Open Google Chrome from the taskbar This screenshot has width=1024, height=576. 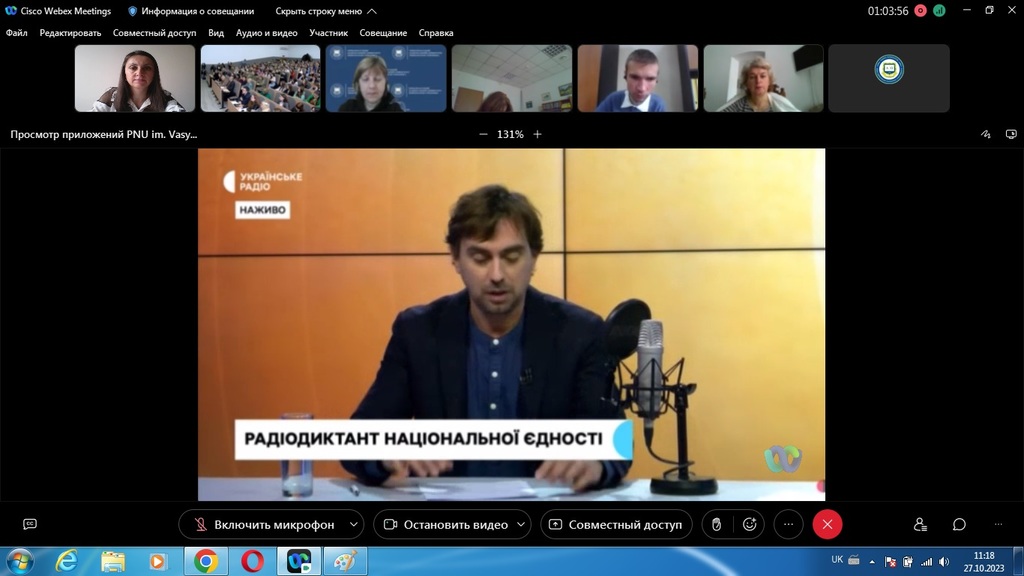click(206, 561)
